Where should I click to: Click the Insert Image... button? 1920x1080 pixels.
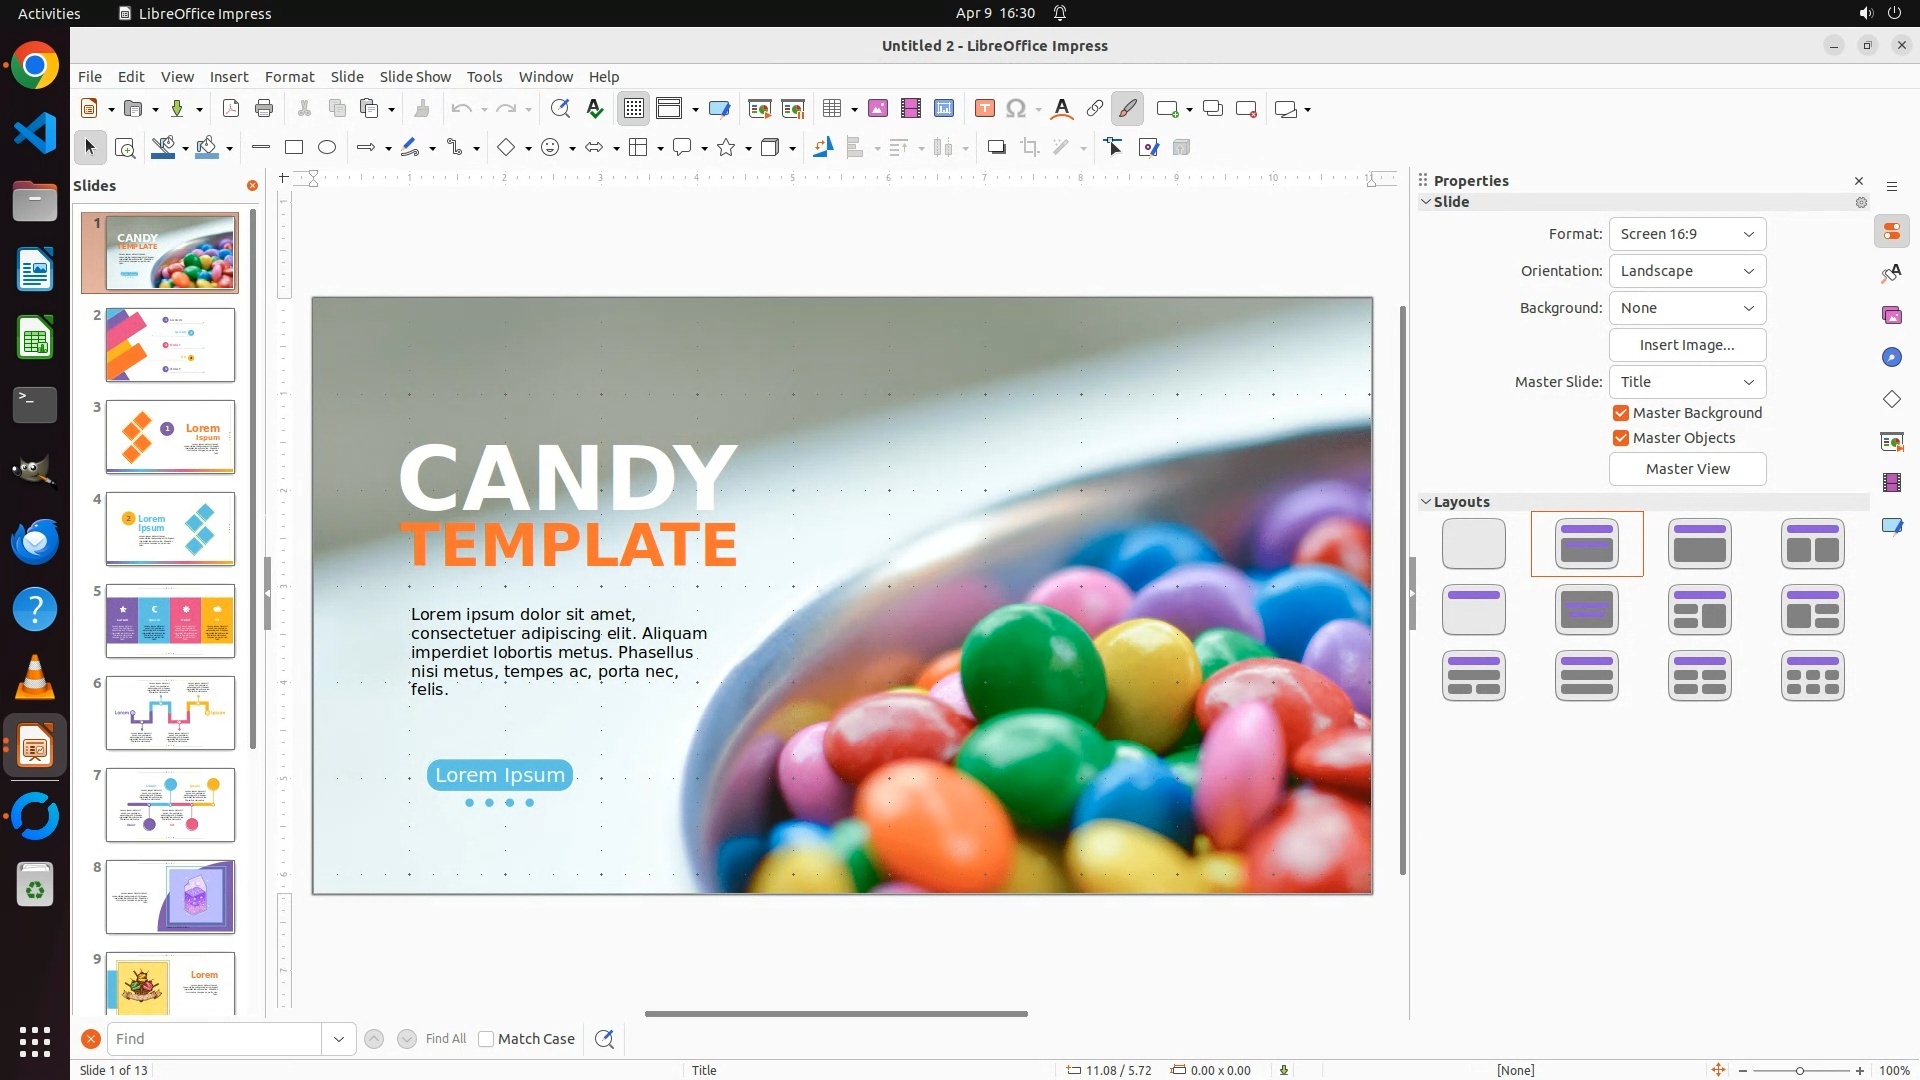(1687, 345)
